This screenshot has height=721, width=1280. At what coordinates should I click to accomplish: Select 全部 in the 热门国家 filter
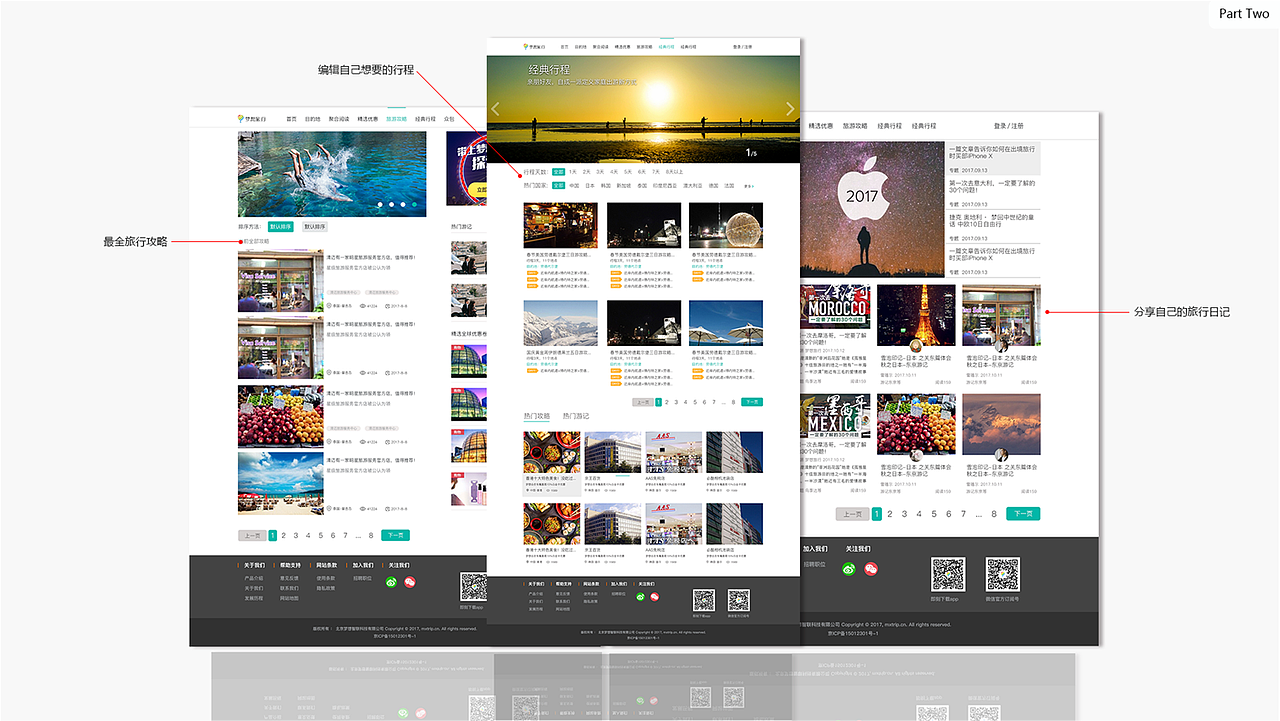[559, 185]
